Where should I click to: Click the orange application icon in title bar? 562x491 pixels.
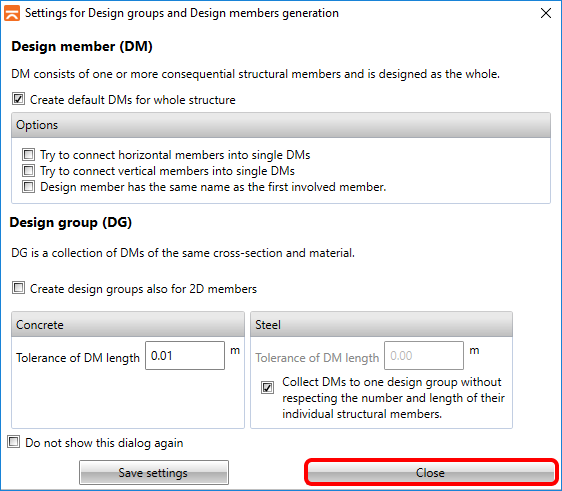12,13
